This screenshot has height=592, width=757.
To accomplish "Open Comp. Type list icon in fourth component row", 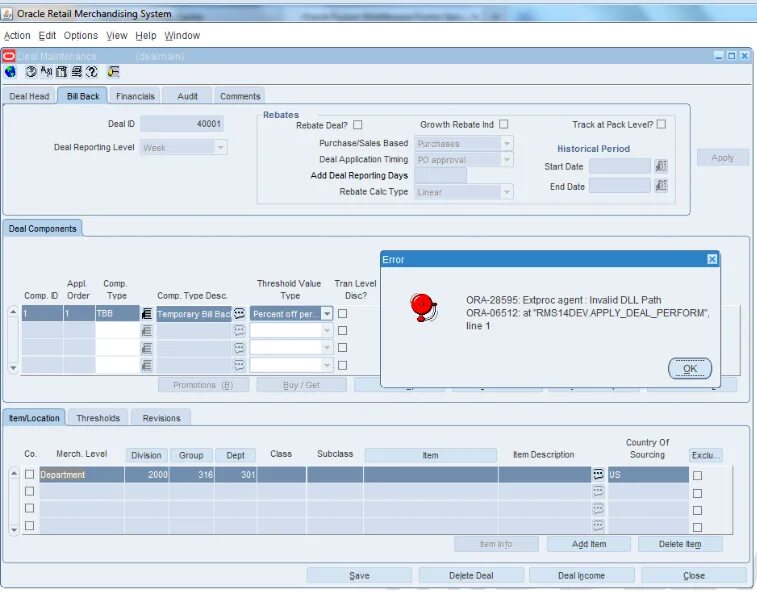I will pos(147,366).
